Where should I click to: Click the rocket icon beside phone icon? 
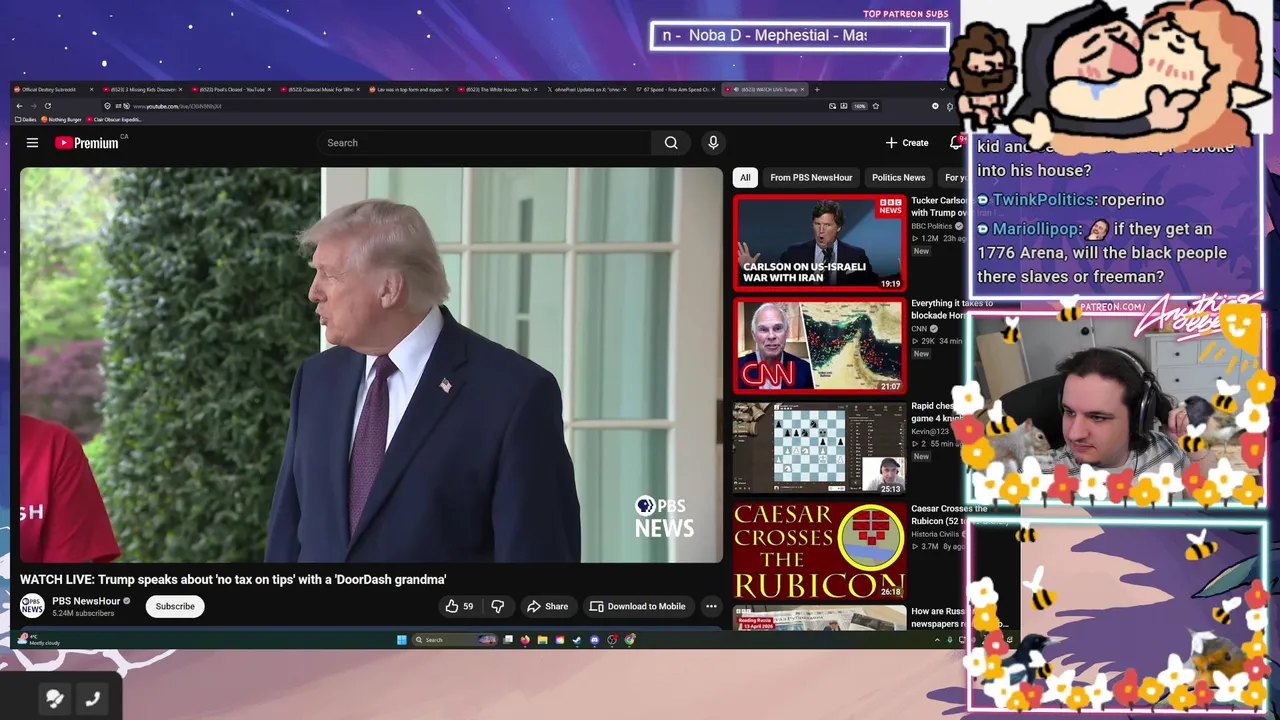55,699
